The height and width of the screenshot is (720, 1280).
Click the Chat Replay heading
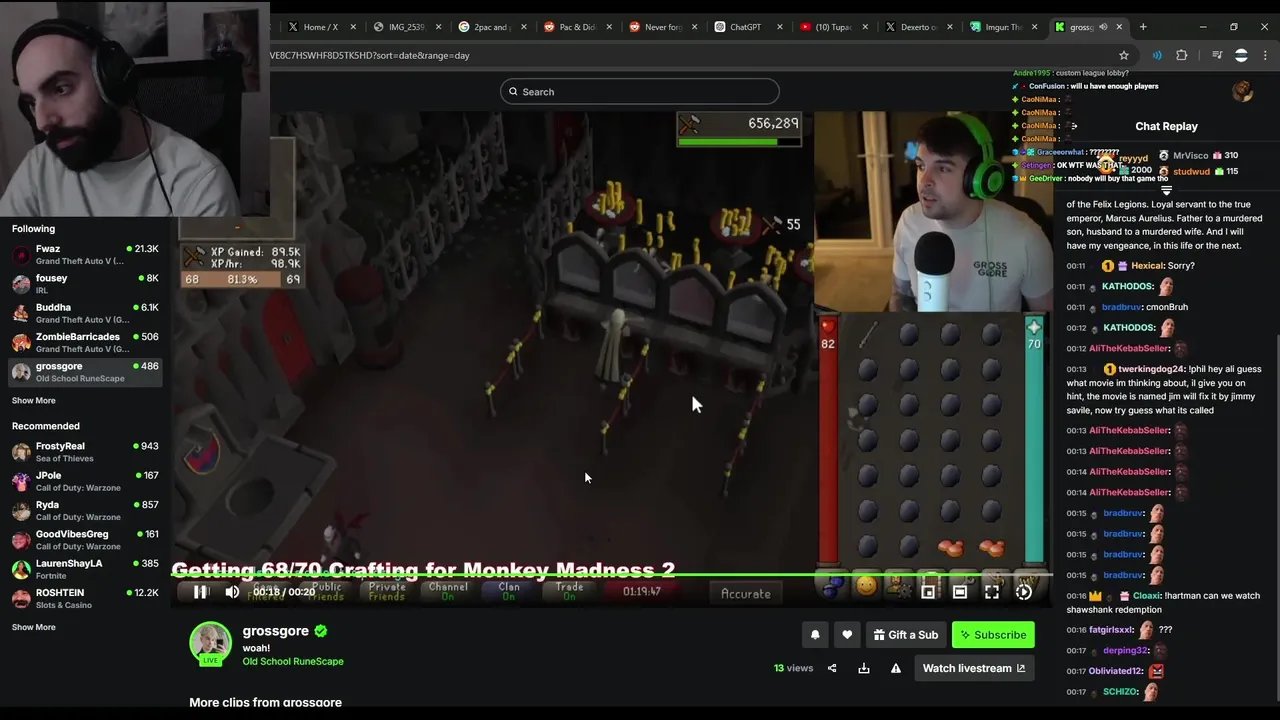click(1166, 127)
